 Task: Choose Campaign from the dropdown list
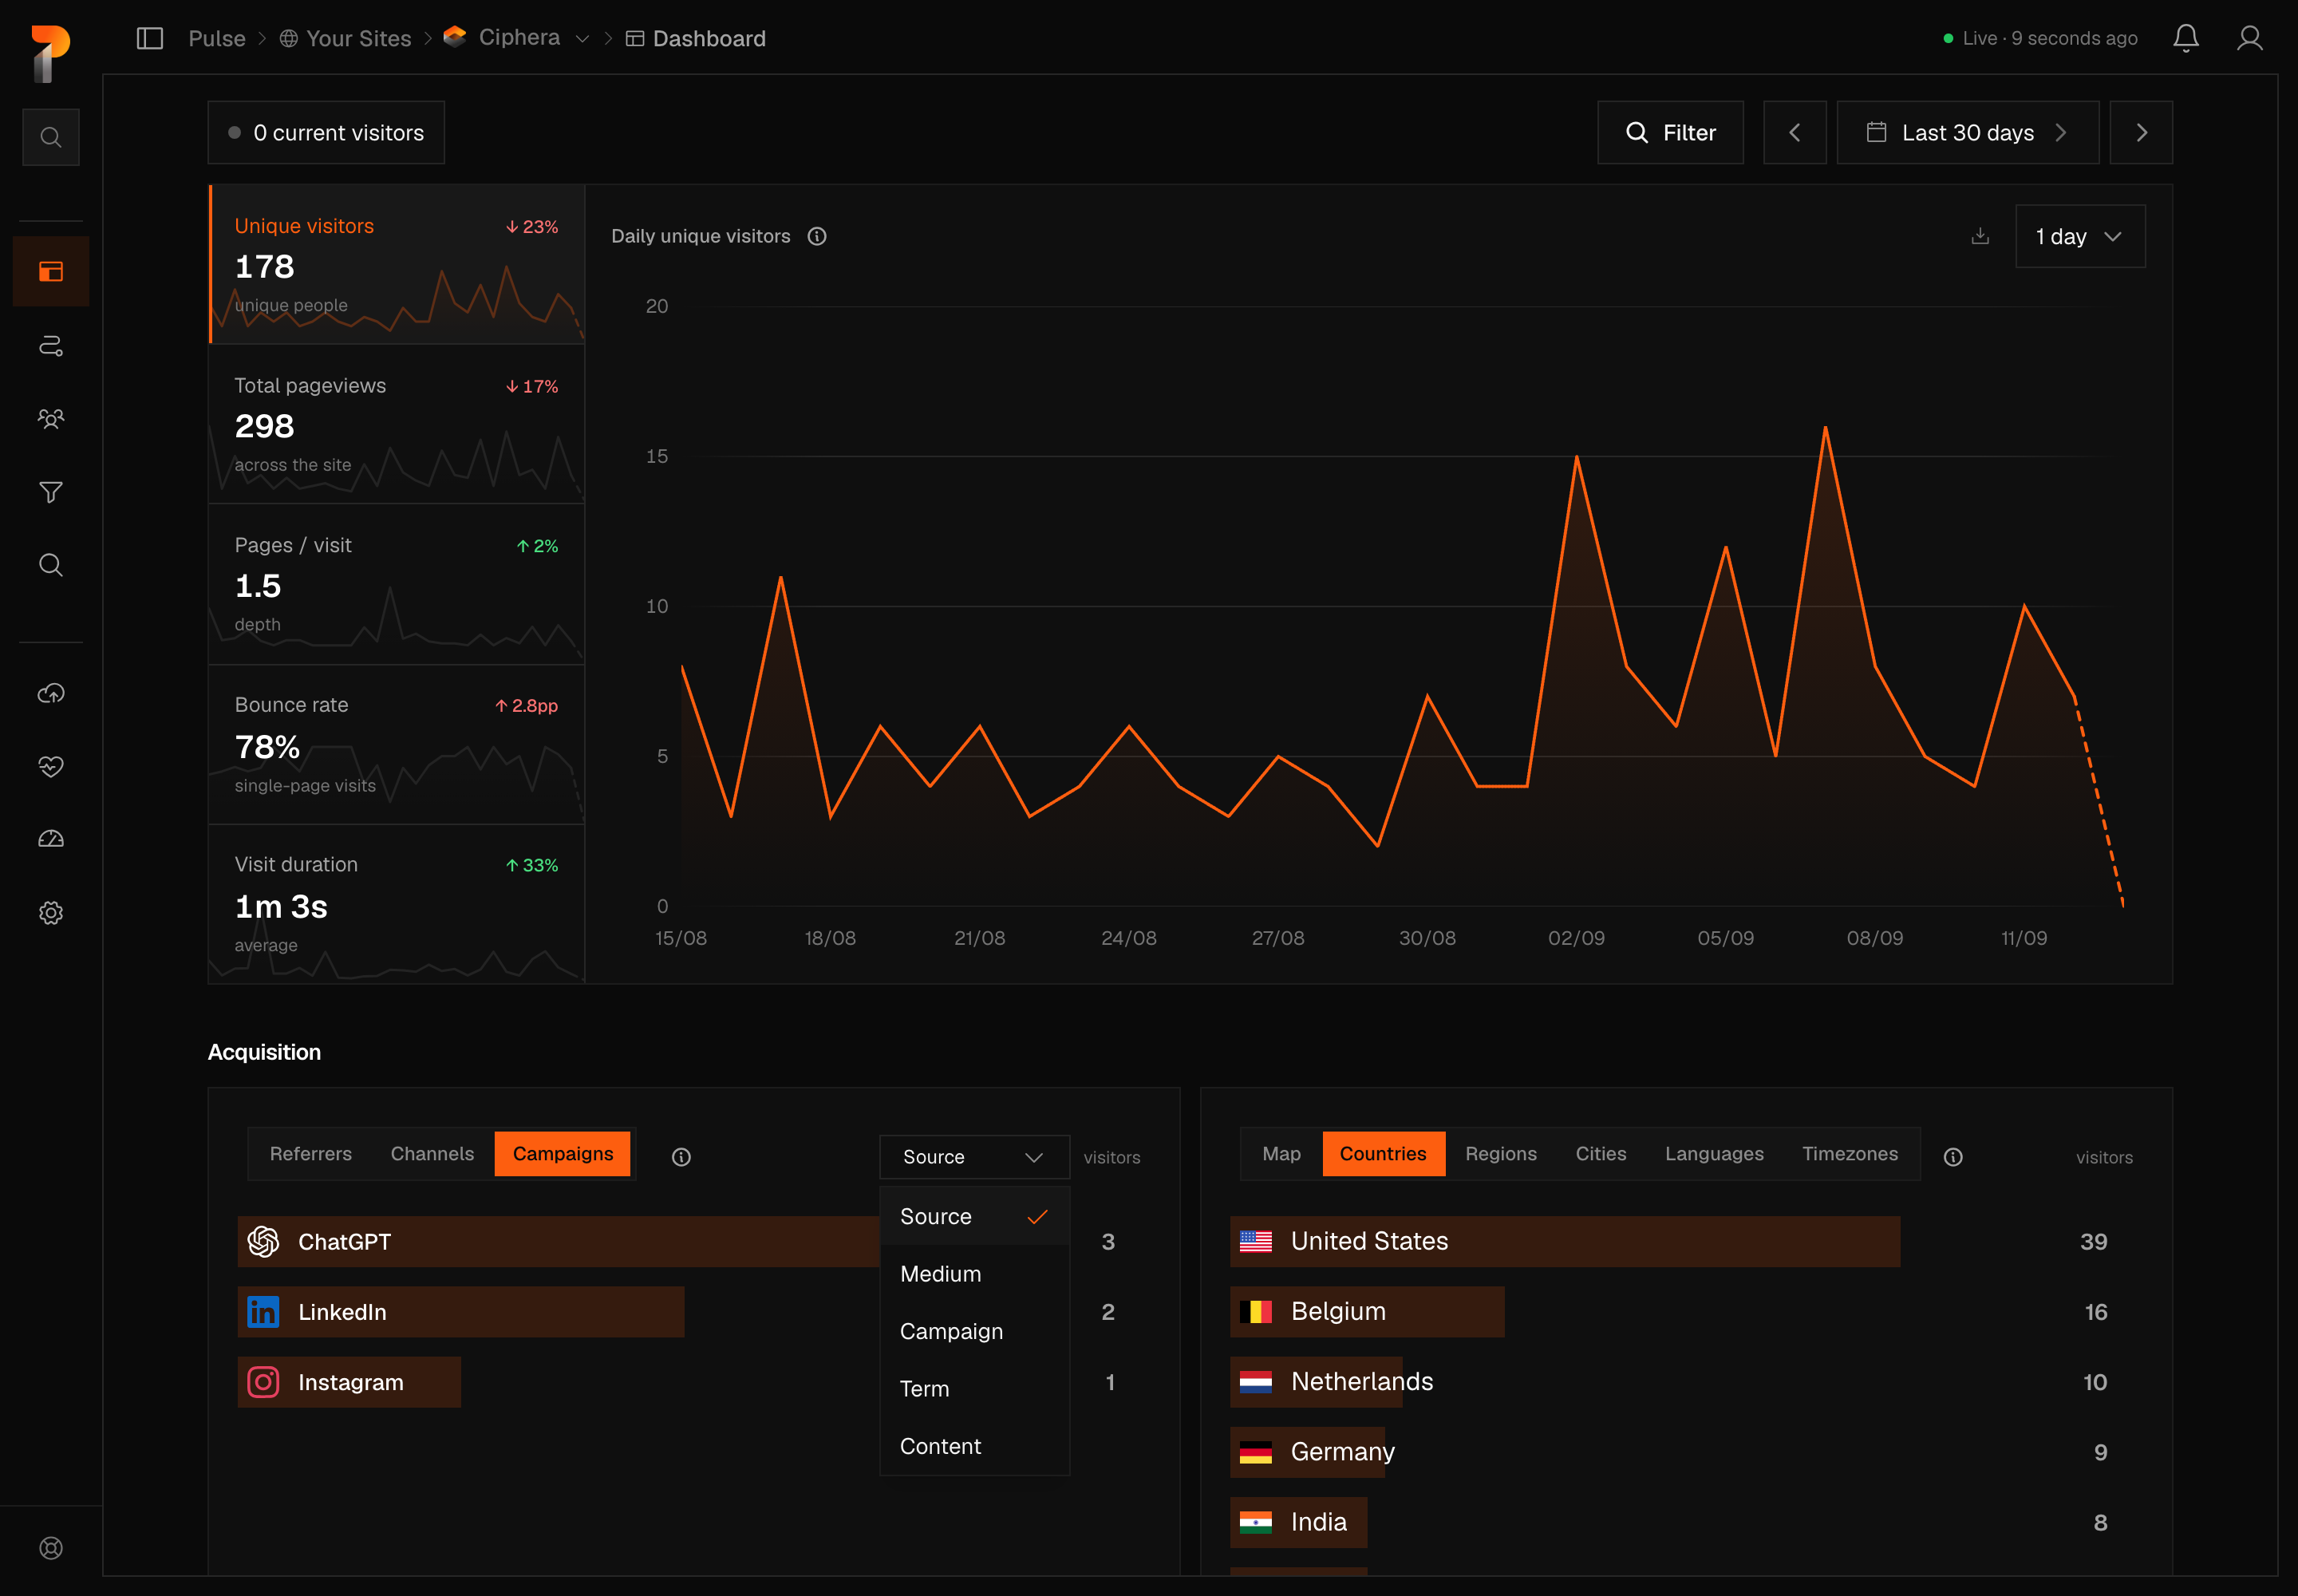[x=974, y=1331]
